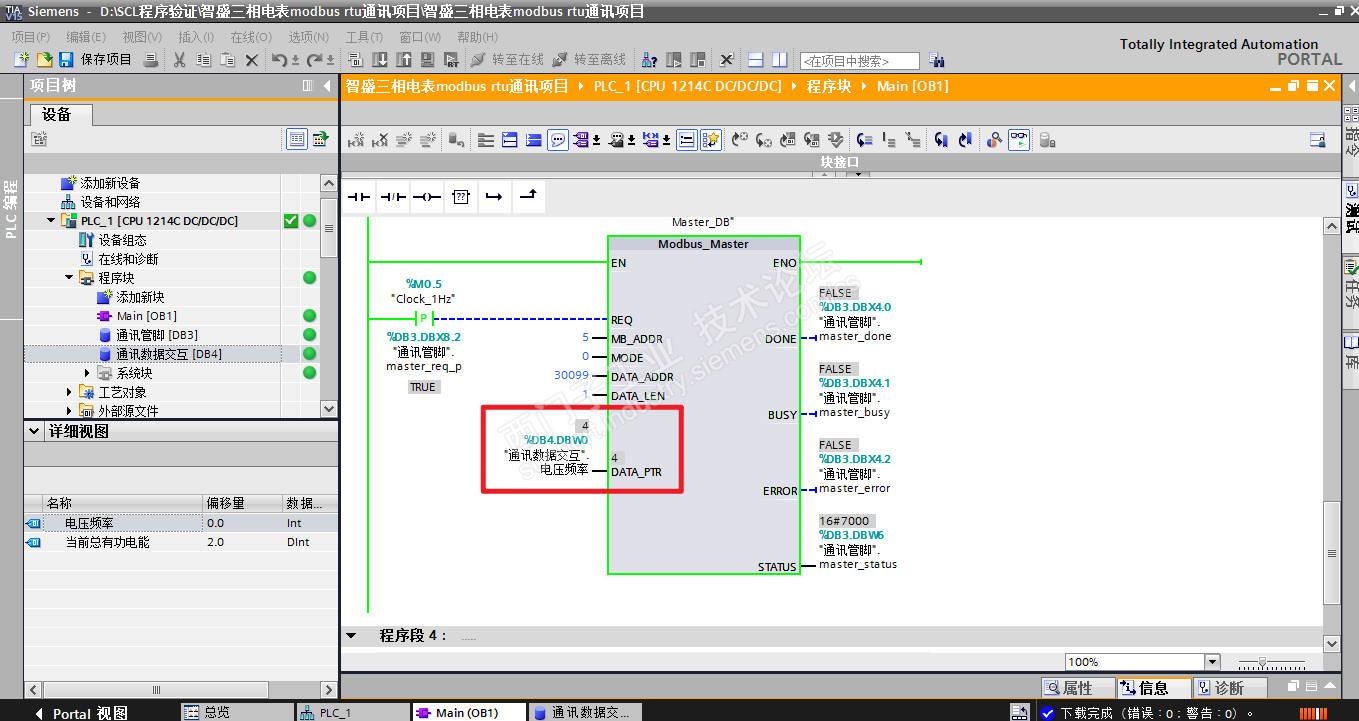The height and width of the screenshot is (721, 1359).
Task: Click the open branch icon
Action: tap(493, 197)
